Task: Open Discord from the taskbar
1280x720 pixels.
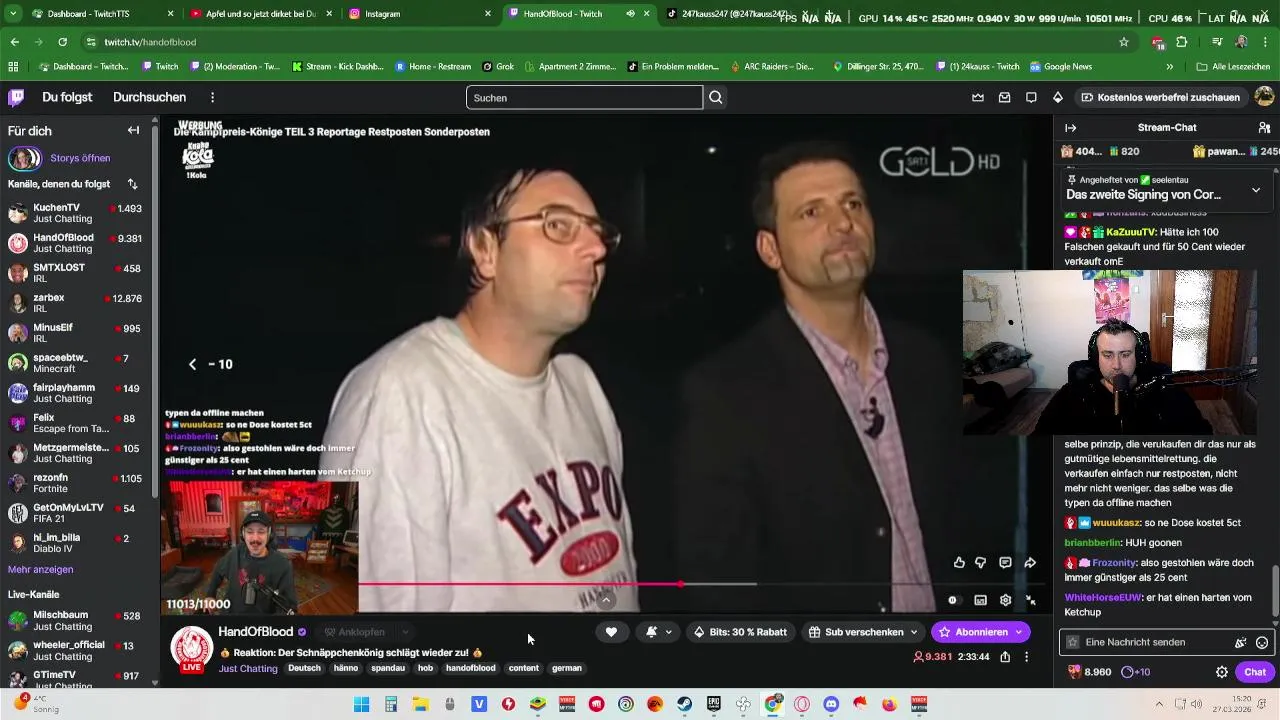Action: [831, 704]
